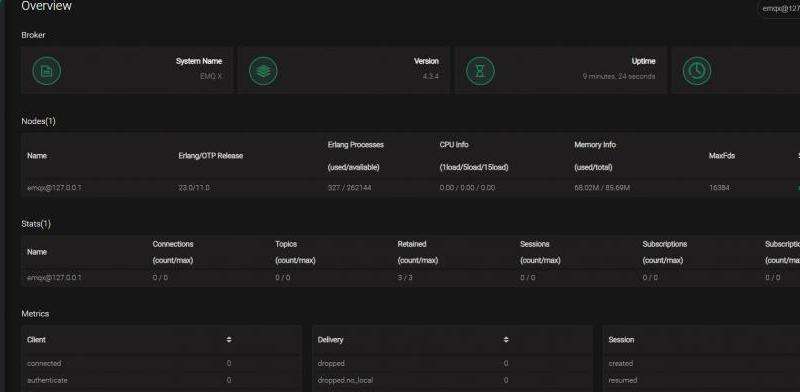Viewport: 800px width, 392px height.
Task: Click the Client metrics header
Action: coord(36,339)
